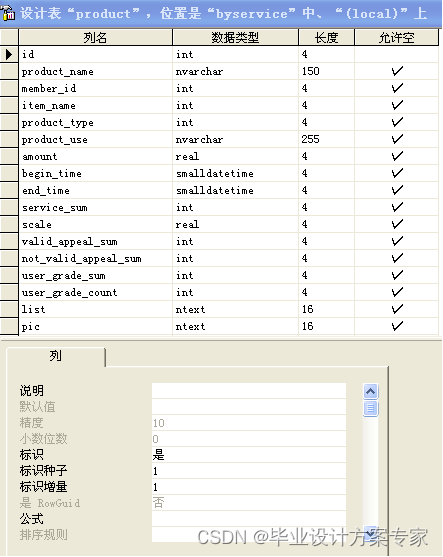Open real data type cell of amount
Image resolution: width=443 pixels, height=557 pixels.
click(x=236, y=157)
